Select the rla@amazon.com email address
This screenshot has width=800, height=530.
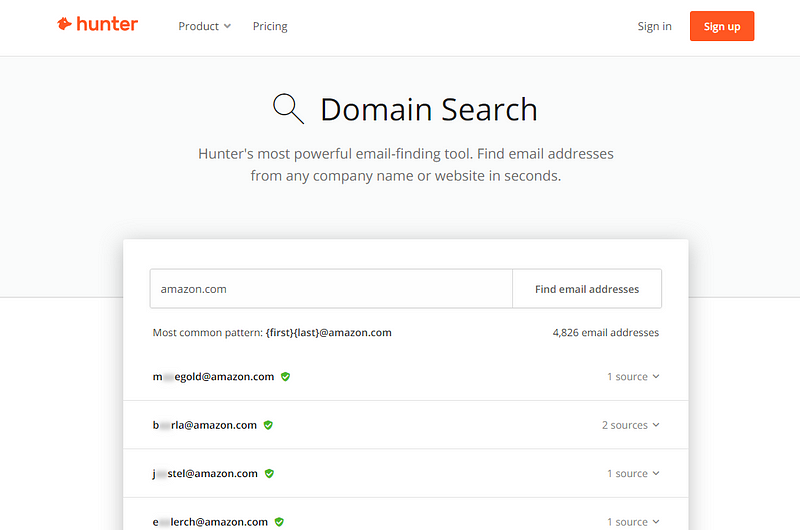[x=205, y=425]
